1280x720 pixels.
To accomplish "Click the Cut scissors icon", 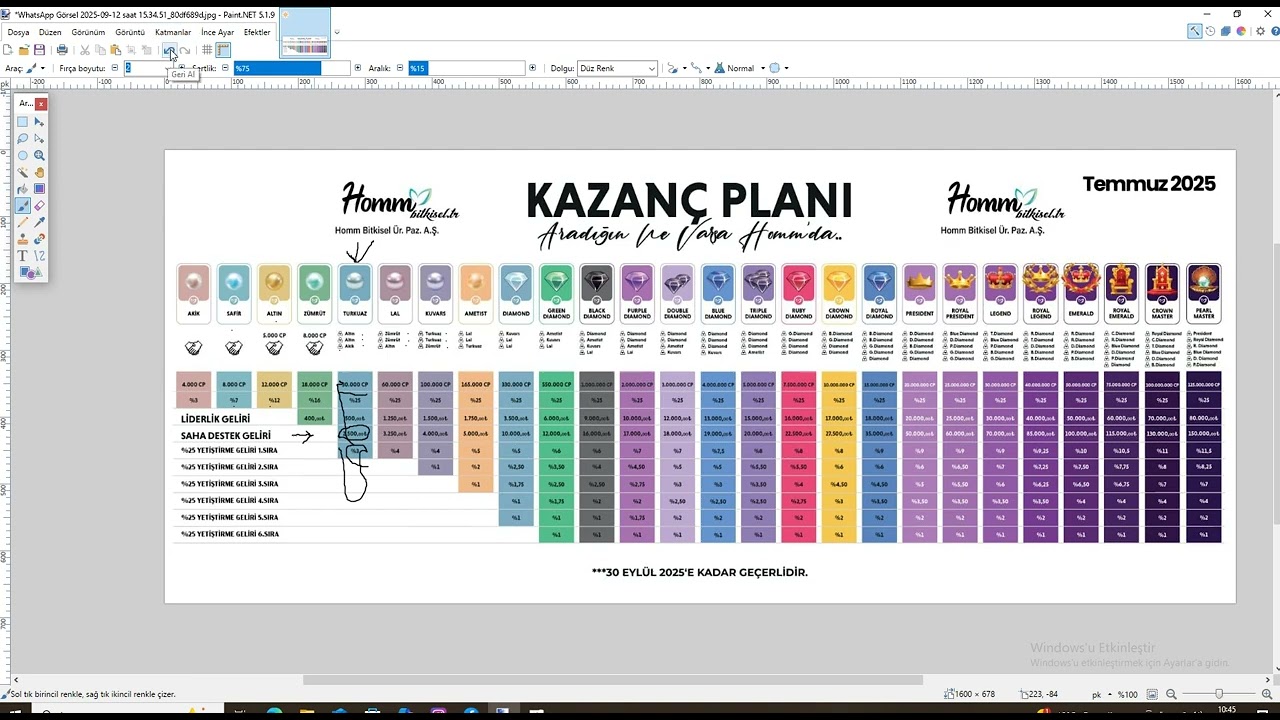I will [85, 50].
